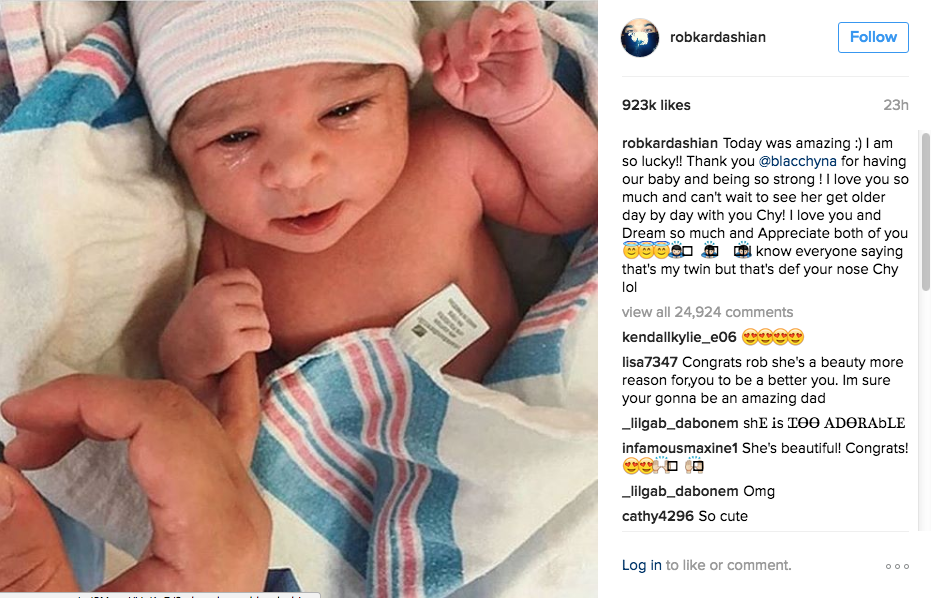Open infamousmaxine1 commenter profile
The image size is (931, 598).
click(x=679, y=448)
